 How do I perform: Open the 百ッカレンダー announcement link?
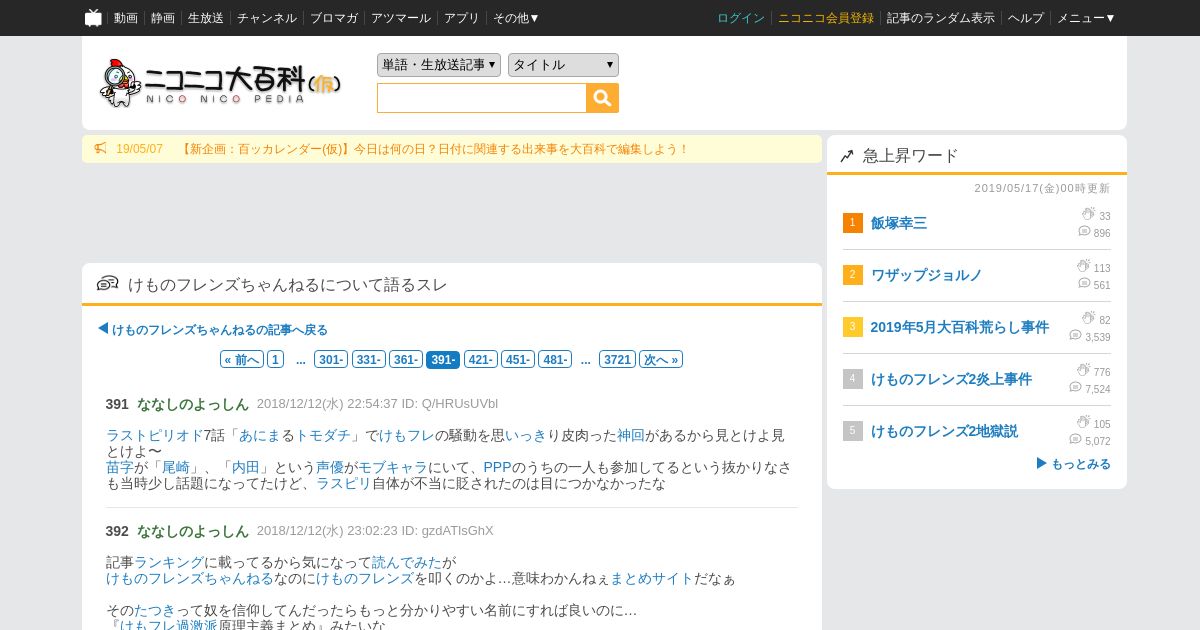[x=434, y=149]
